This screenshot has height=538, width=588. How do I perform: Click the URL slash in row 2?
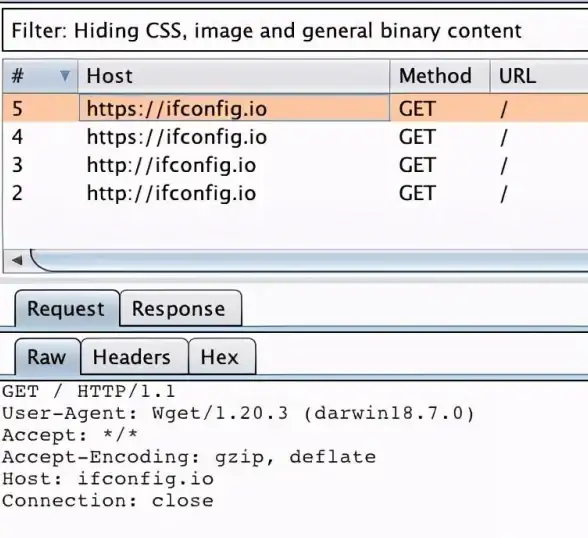pos(504,194)
